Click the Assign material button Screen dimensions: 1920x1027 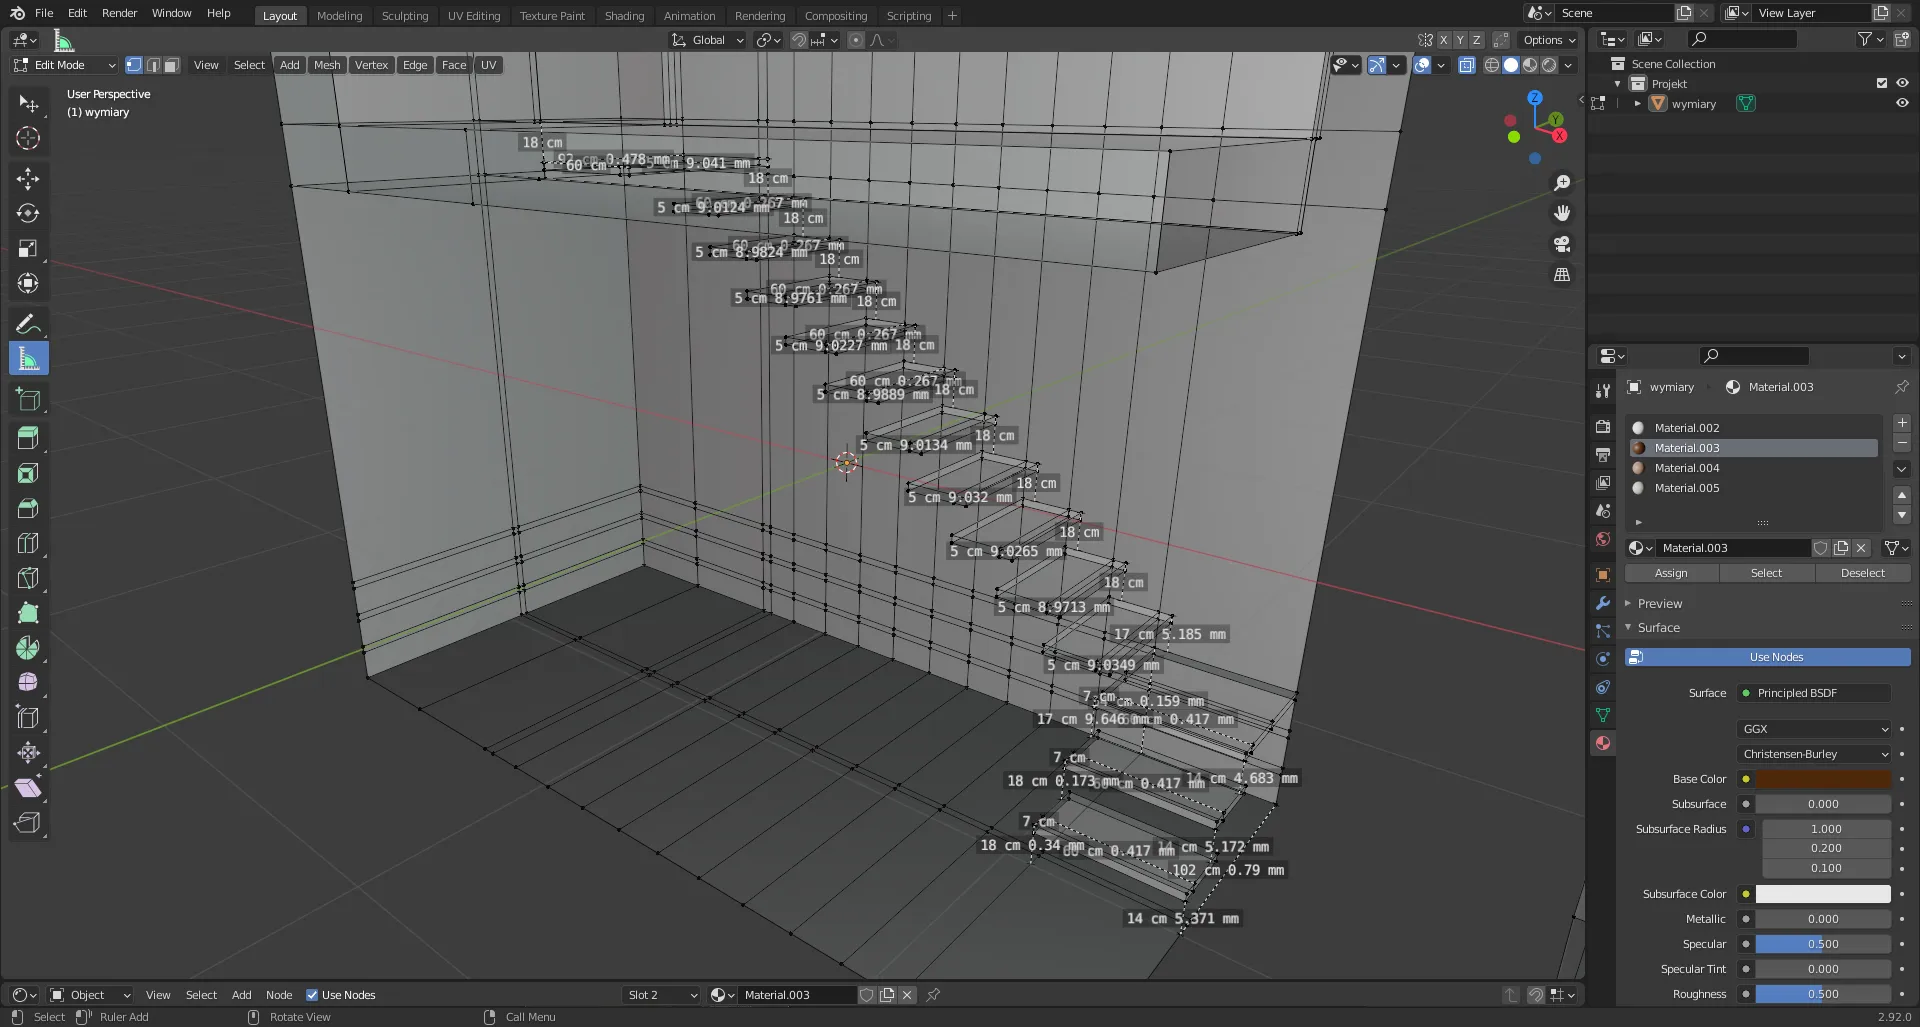tap(1670, 573)
